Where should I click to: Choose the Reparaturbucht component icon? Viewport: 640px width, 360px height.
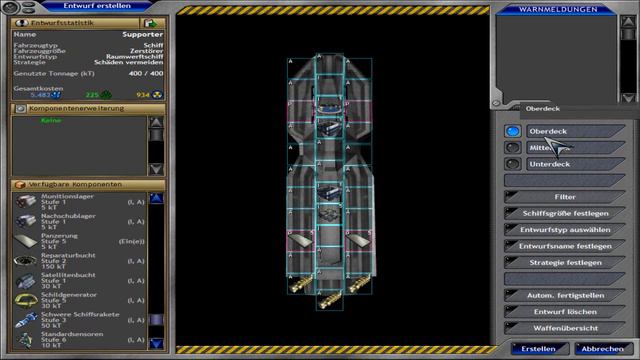[x=26, y=260]
